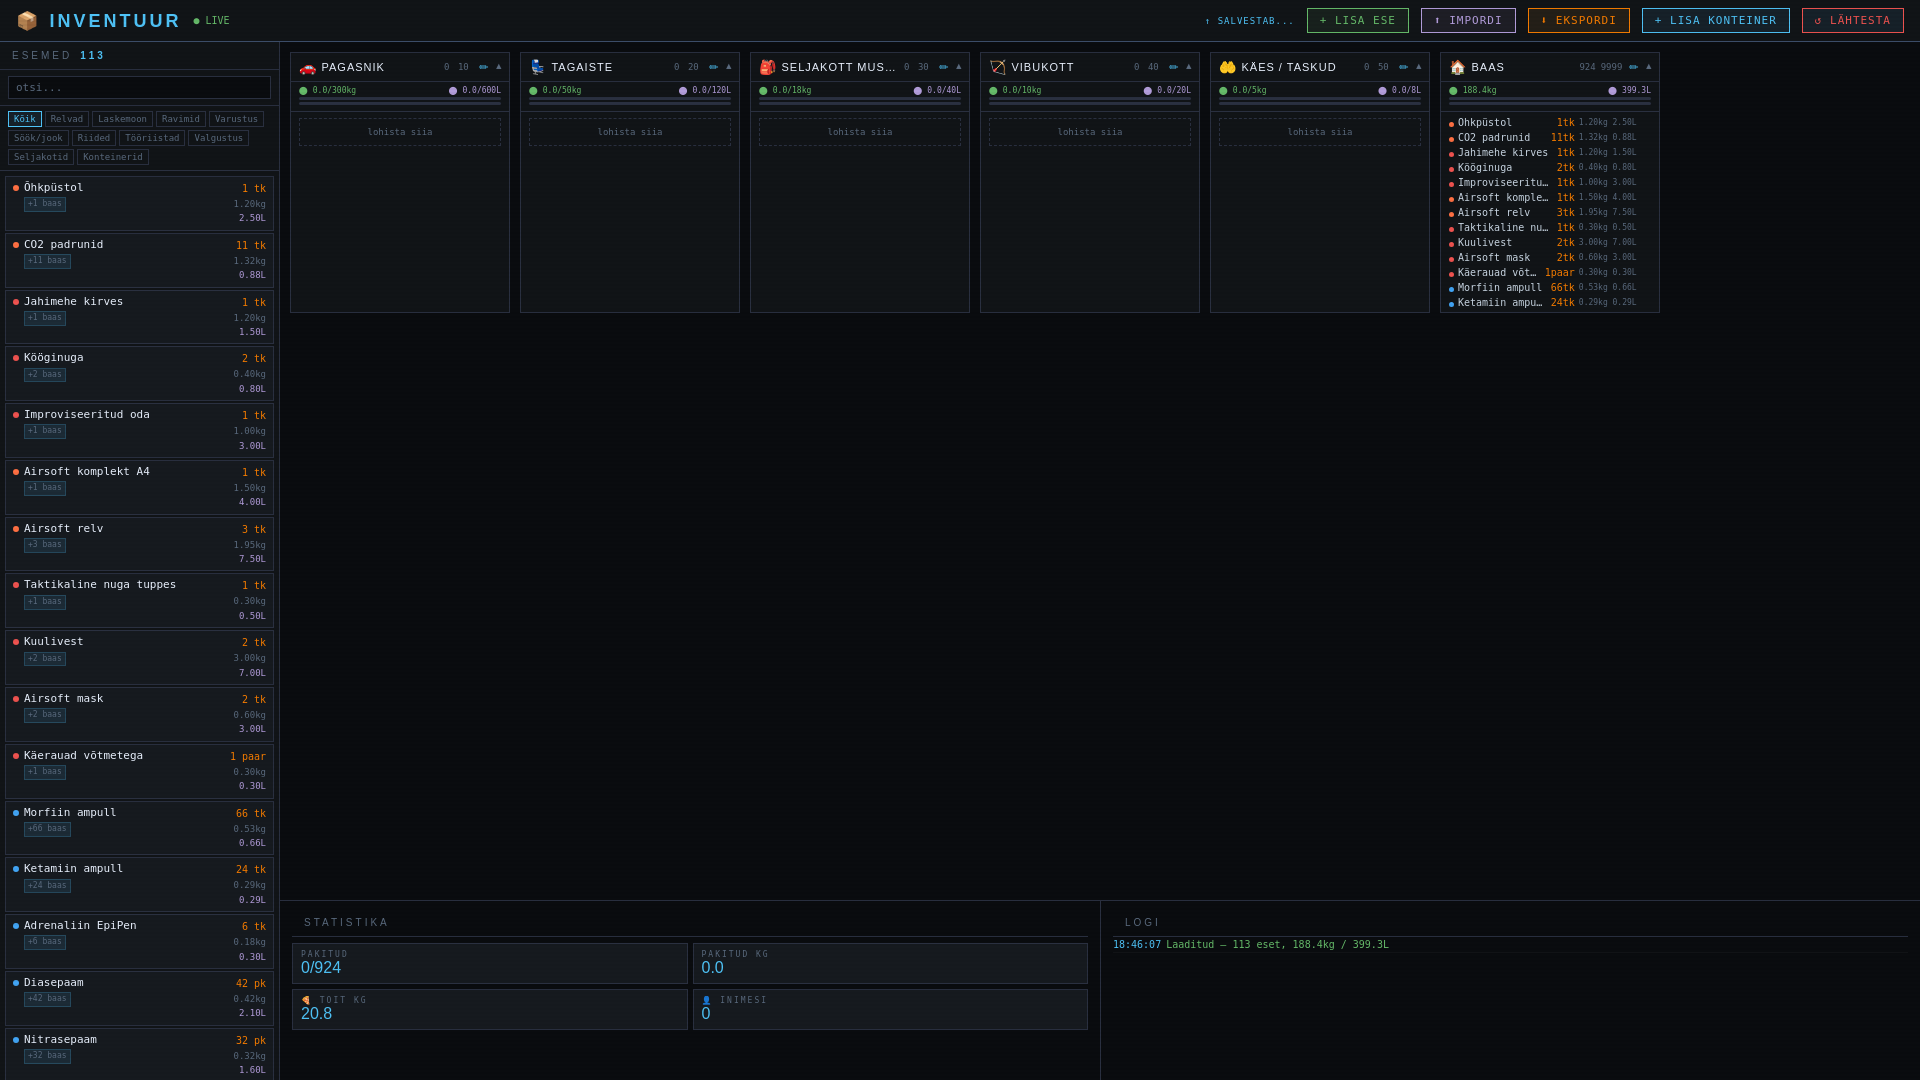Select Kuulivest in items list
The image size is (1920, 1080).
(139, 658)
